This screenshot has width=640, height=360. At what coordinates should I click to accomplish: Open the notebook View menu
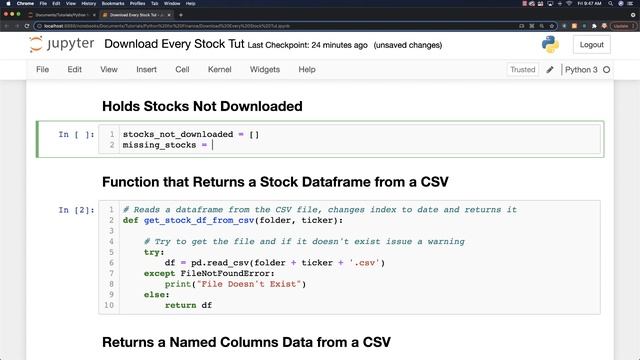[109, 69]
